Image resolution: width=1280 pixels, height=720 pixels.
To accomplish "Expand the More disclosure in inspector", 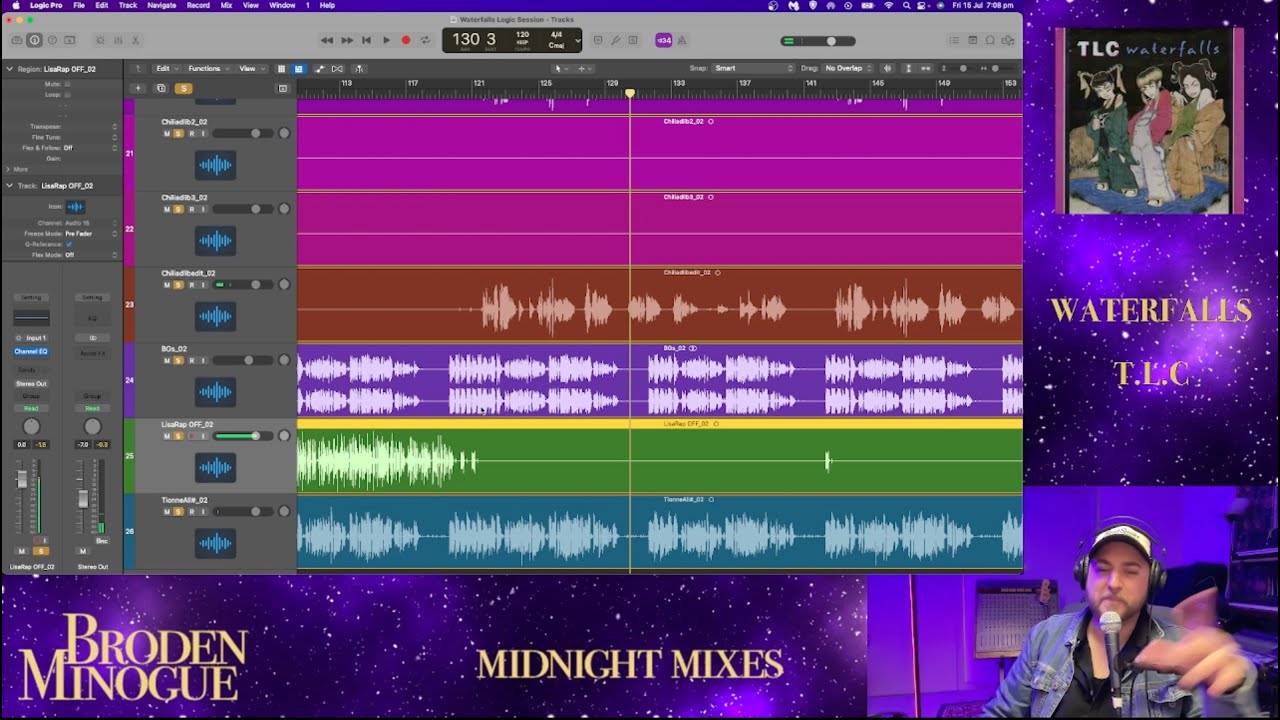I will 10,169.
